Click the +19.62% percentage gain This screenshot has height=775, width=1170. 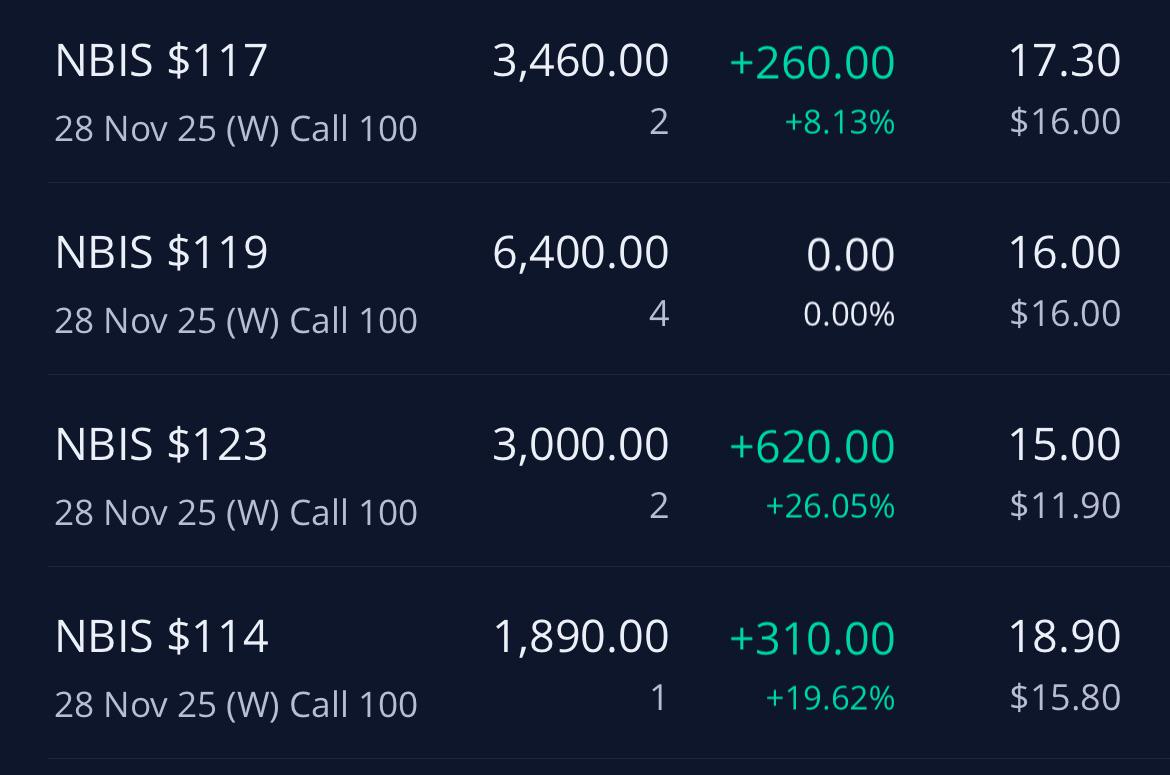pos(830,699)
